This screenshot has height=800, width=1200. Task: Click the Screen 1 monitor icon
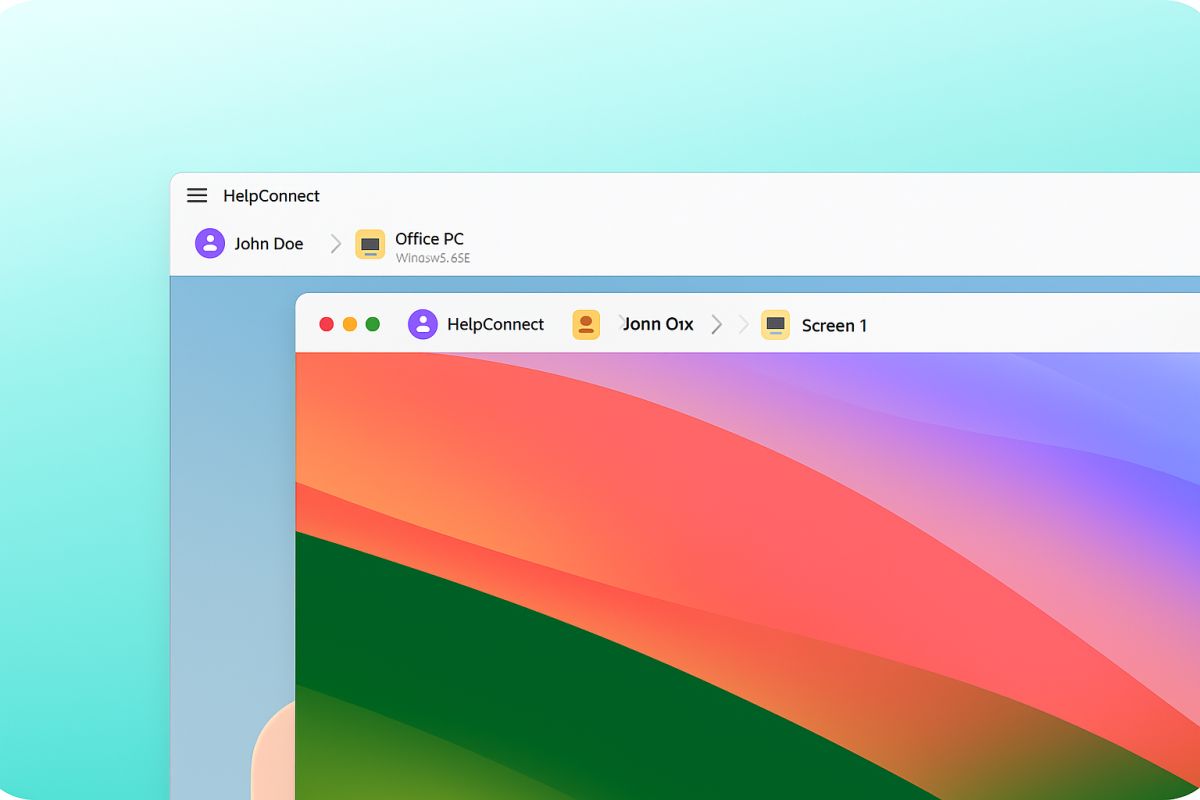pos(775,324)
